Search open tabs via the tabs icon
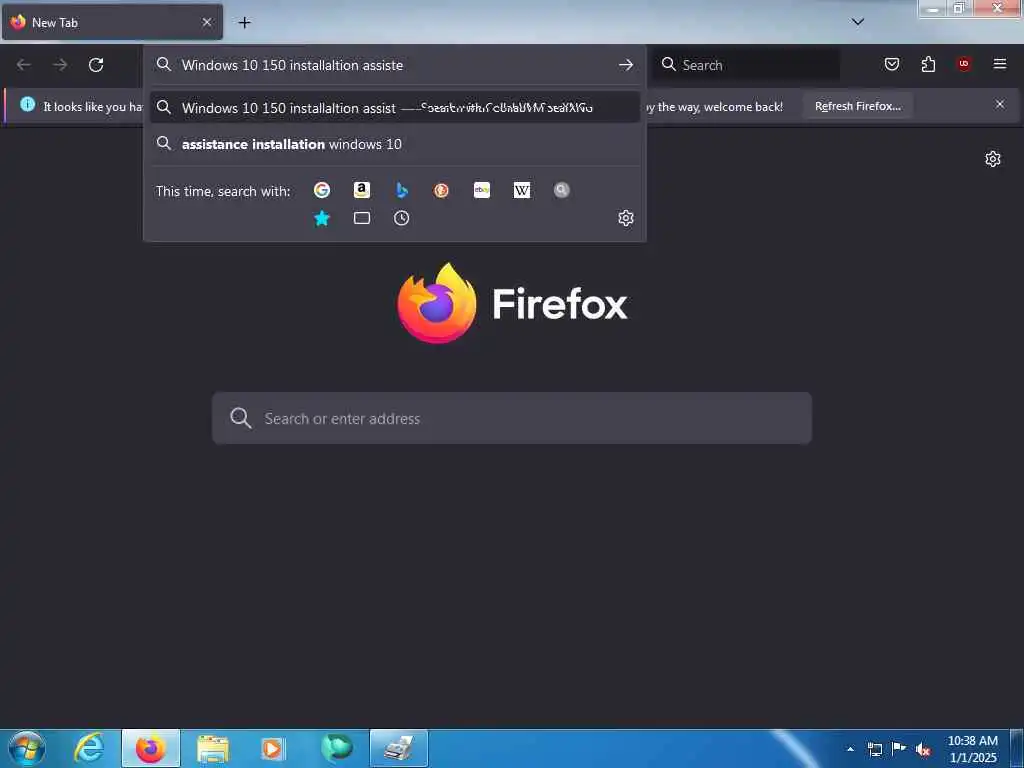Screen dimensions: 1024x768 click(x=362, y=218)
